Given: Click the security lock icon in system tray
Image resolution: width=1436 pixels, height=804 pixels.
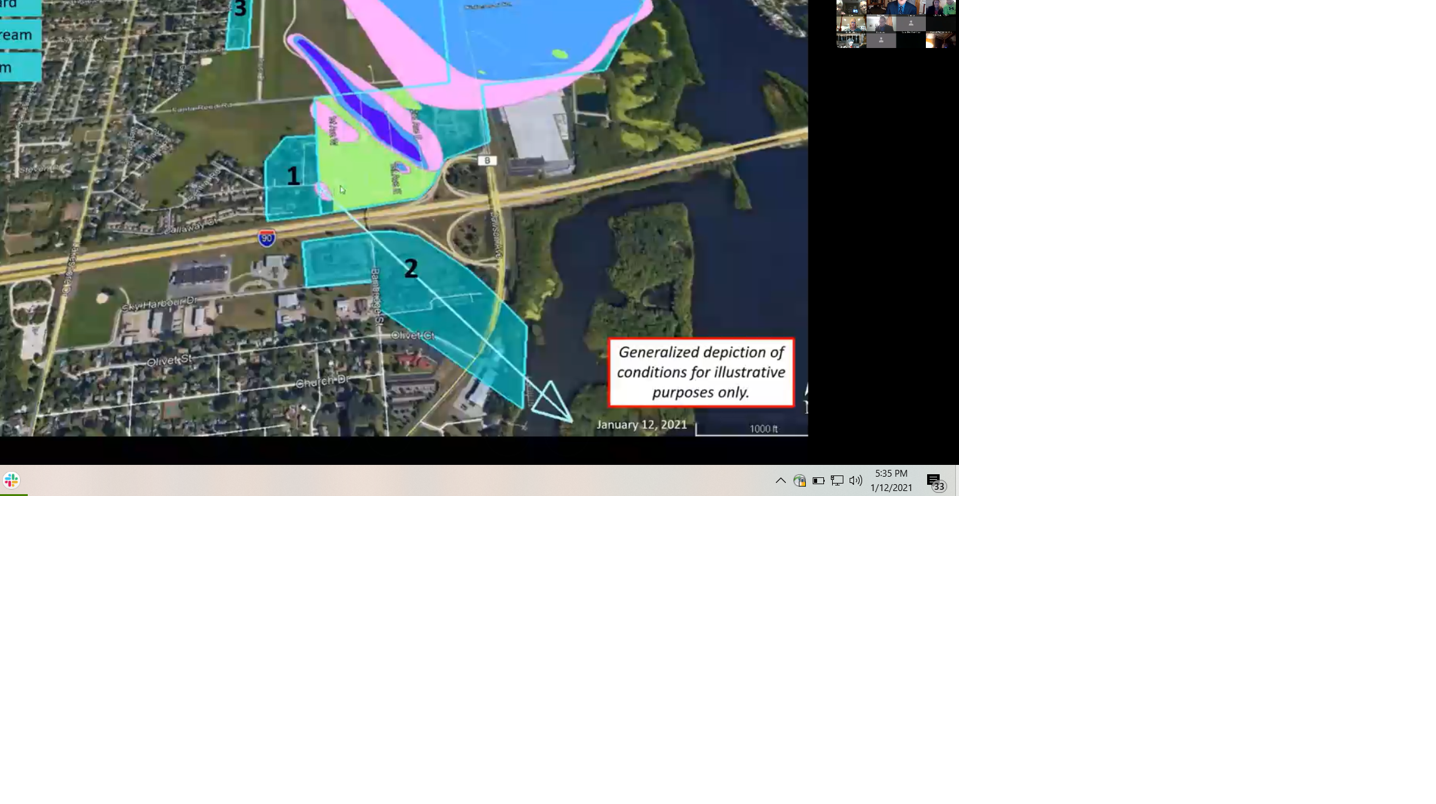Looking at the screenshot, I should coord(800,481).
